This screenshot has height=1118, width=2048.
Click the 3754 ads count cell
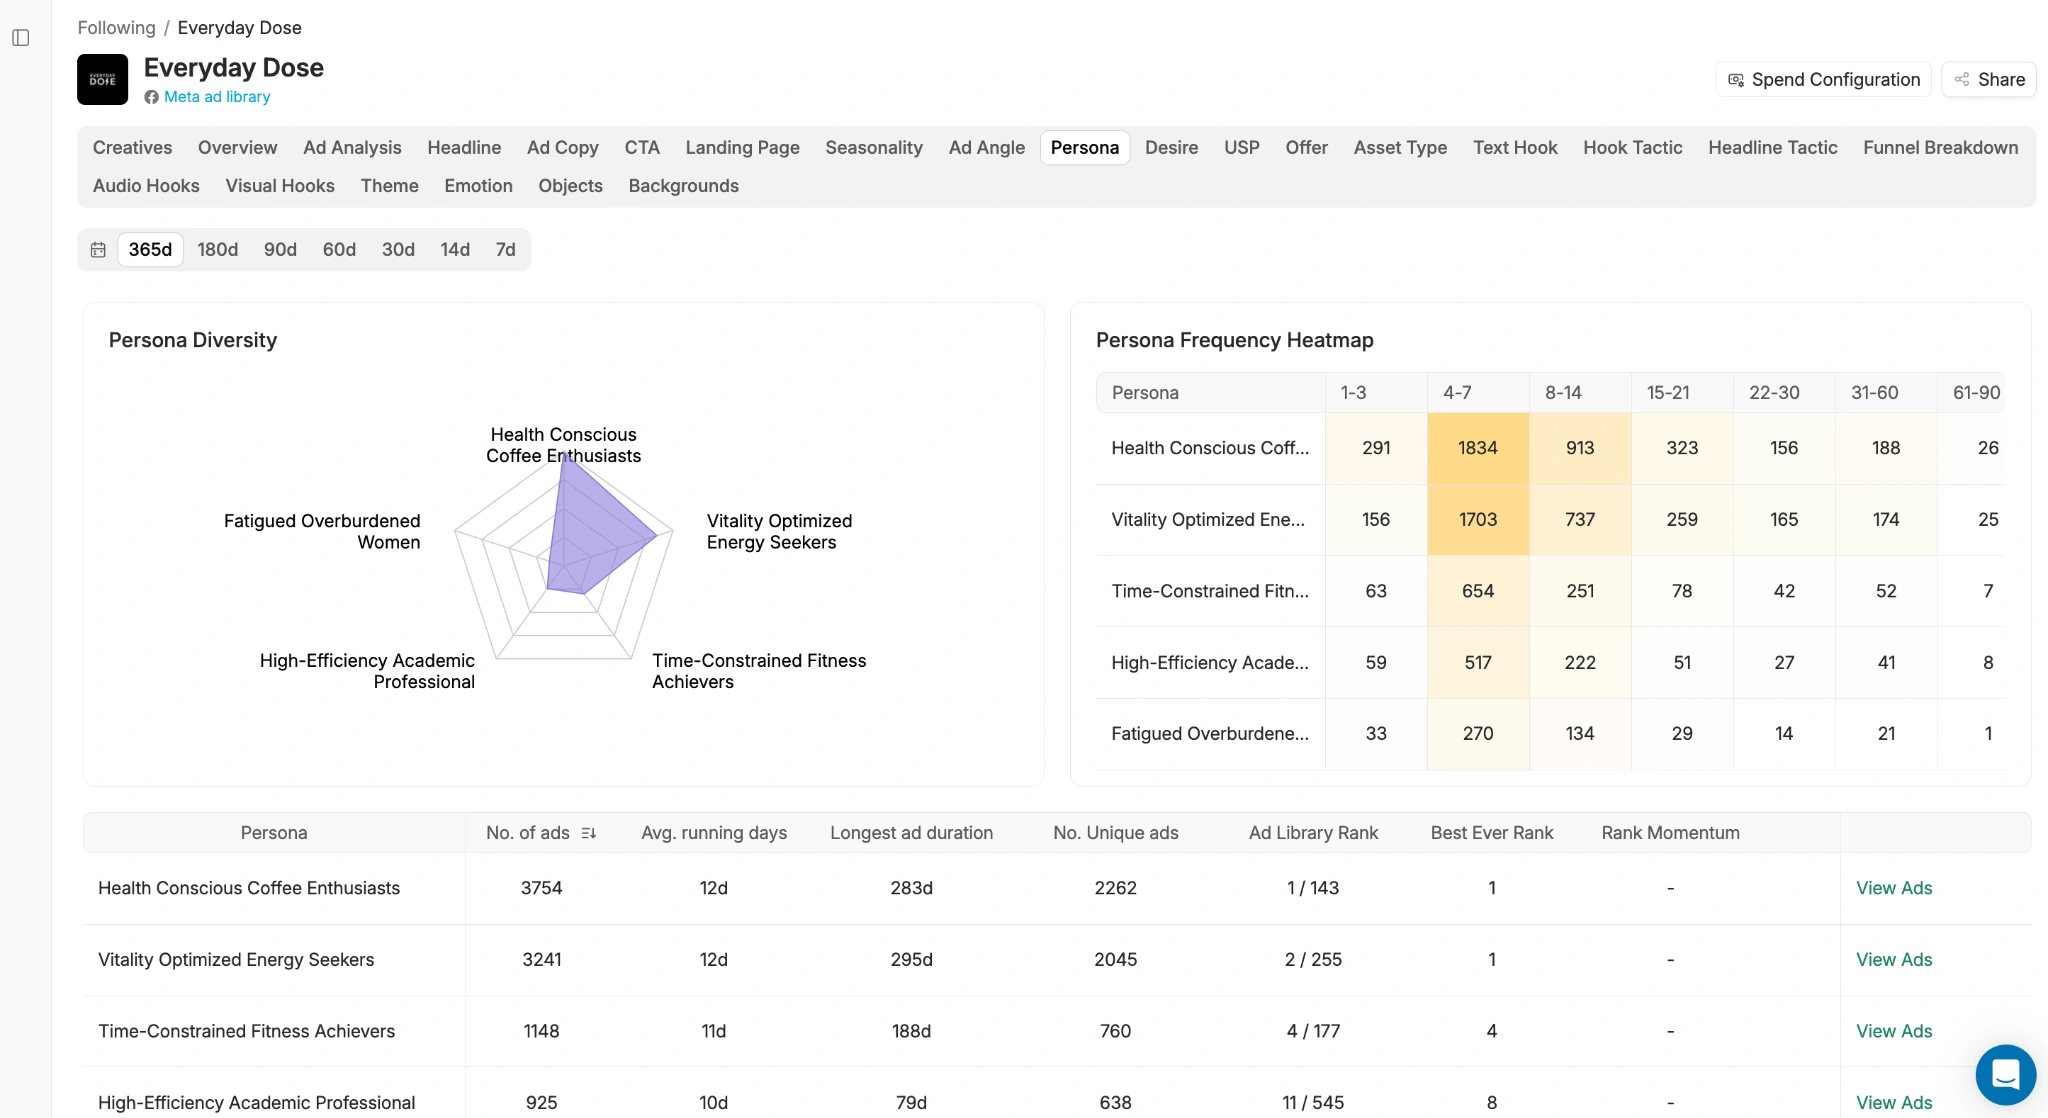pos(541,888)
